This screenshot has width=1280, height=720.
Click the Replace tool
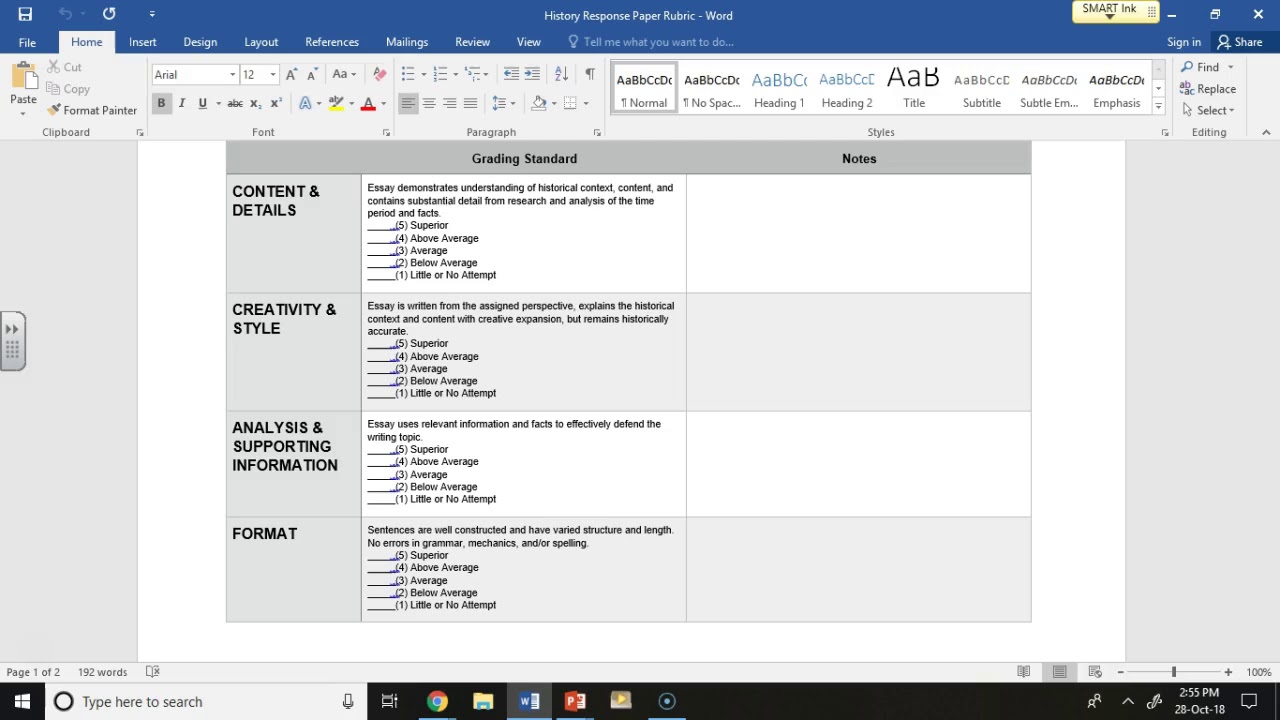coord(1208,89)
